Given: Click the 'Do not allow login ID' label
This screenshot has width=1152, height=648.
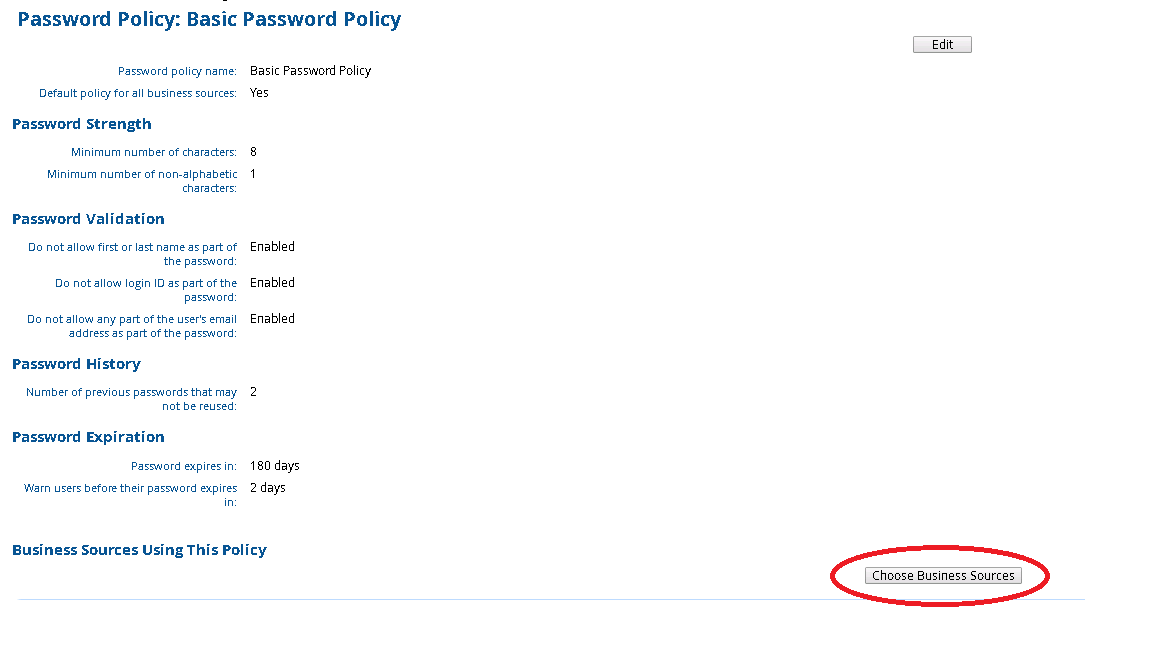Looking at the screenshot, I should (146, 290).
